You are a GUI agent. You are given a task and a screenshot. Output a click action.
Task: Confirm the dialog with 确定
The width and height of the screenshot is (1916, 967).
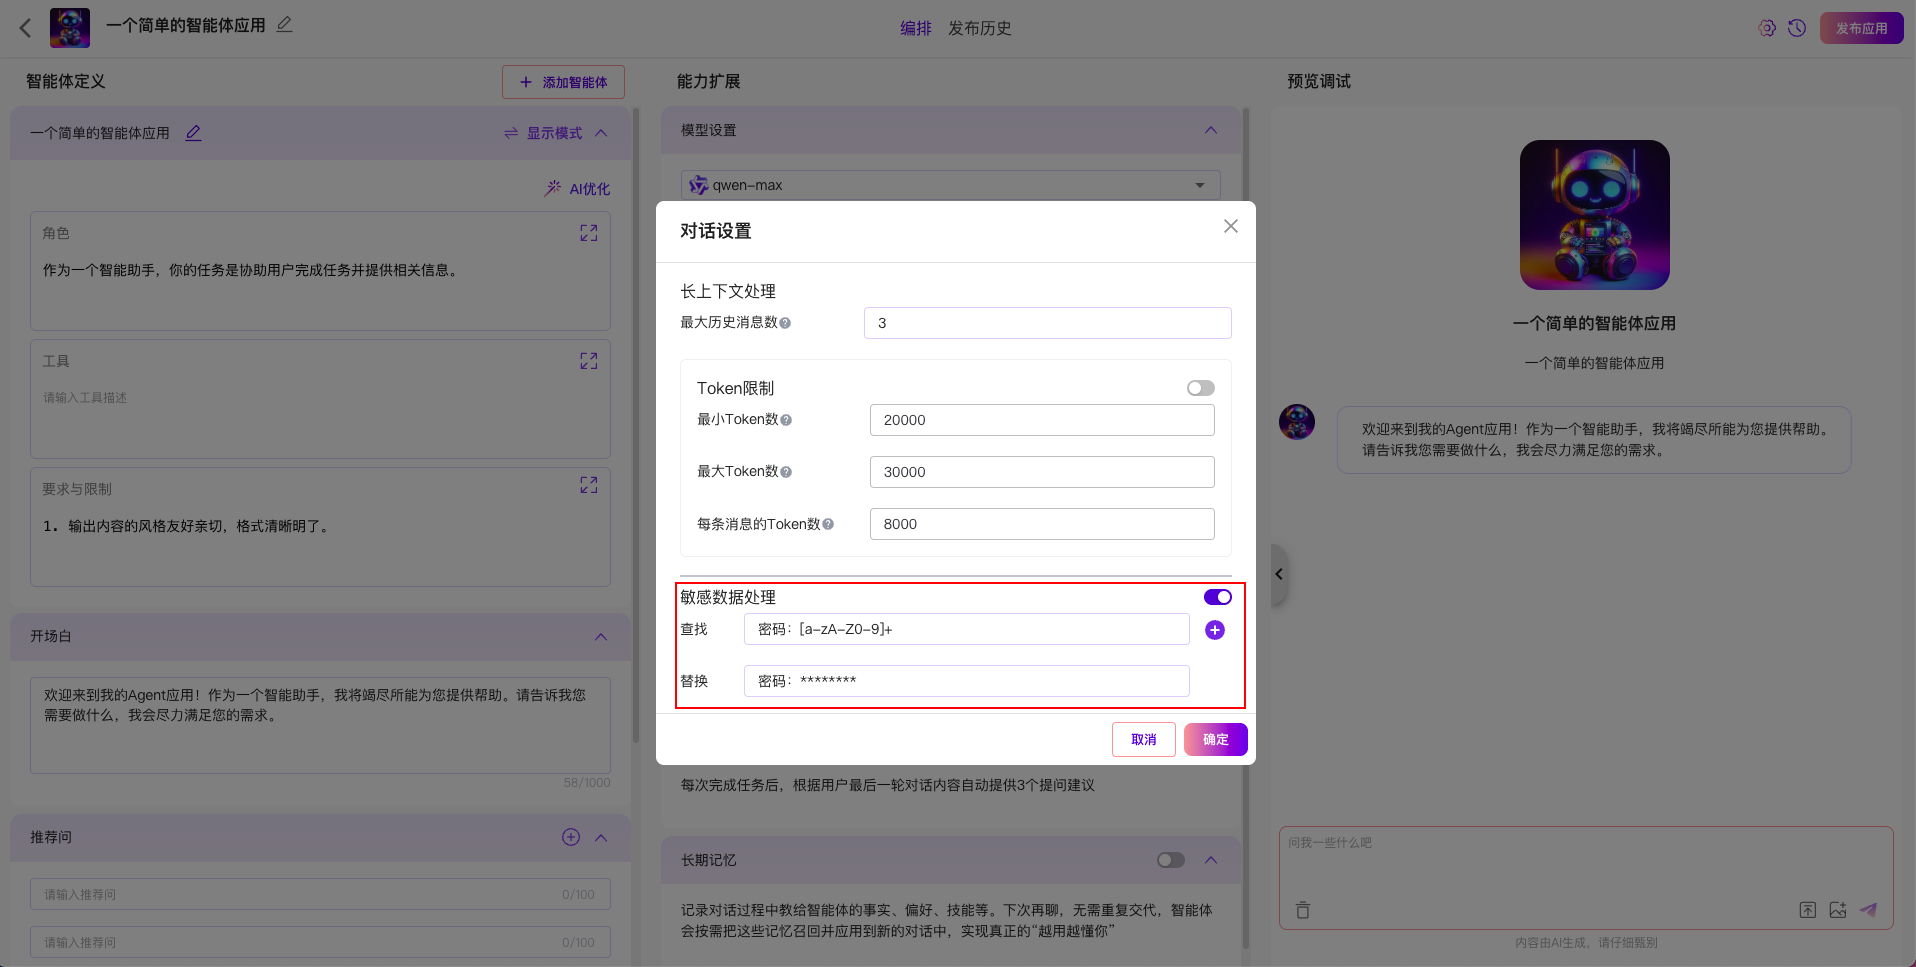tap(1216, 740)
